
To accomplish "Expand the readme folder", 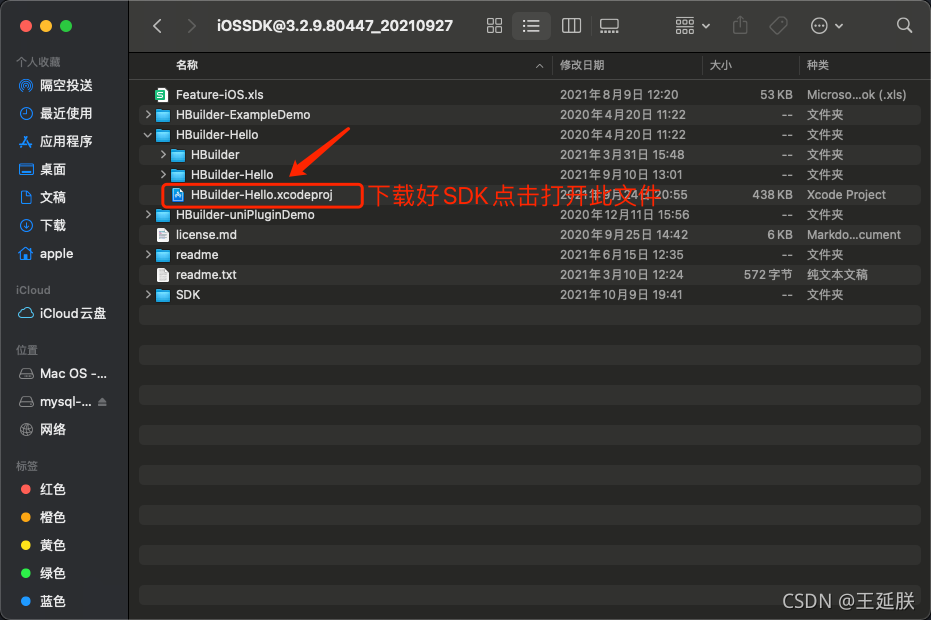I will 148,255.
